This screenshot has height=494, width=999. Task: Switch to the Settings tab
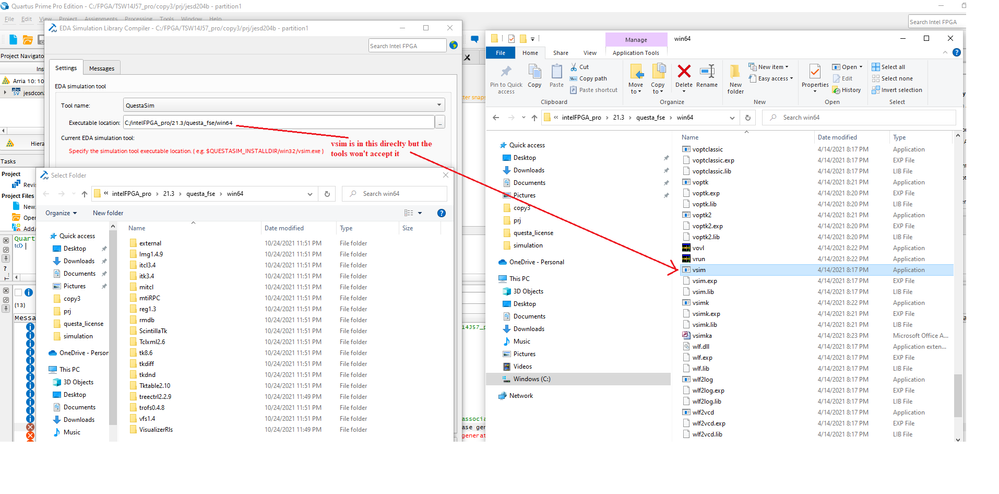[x=66, y=68]
